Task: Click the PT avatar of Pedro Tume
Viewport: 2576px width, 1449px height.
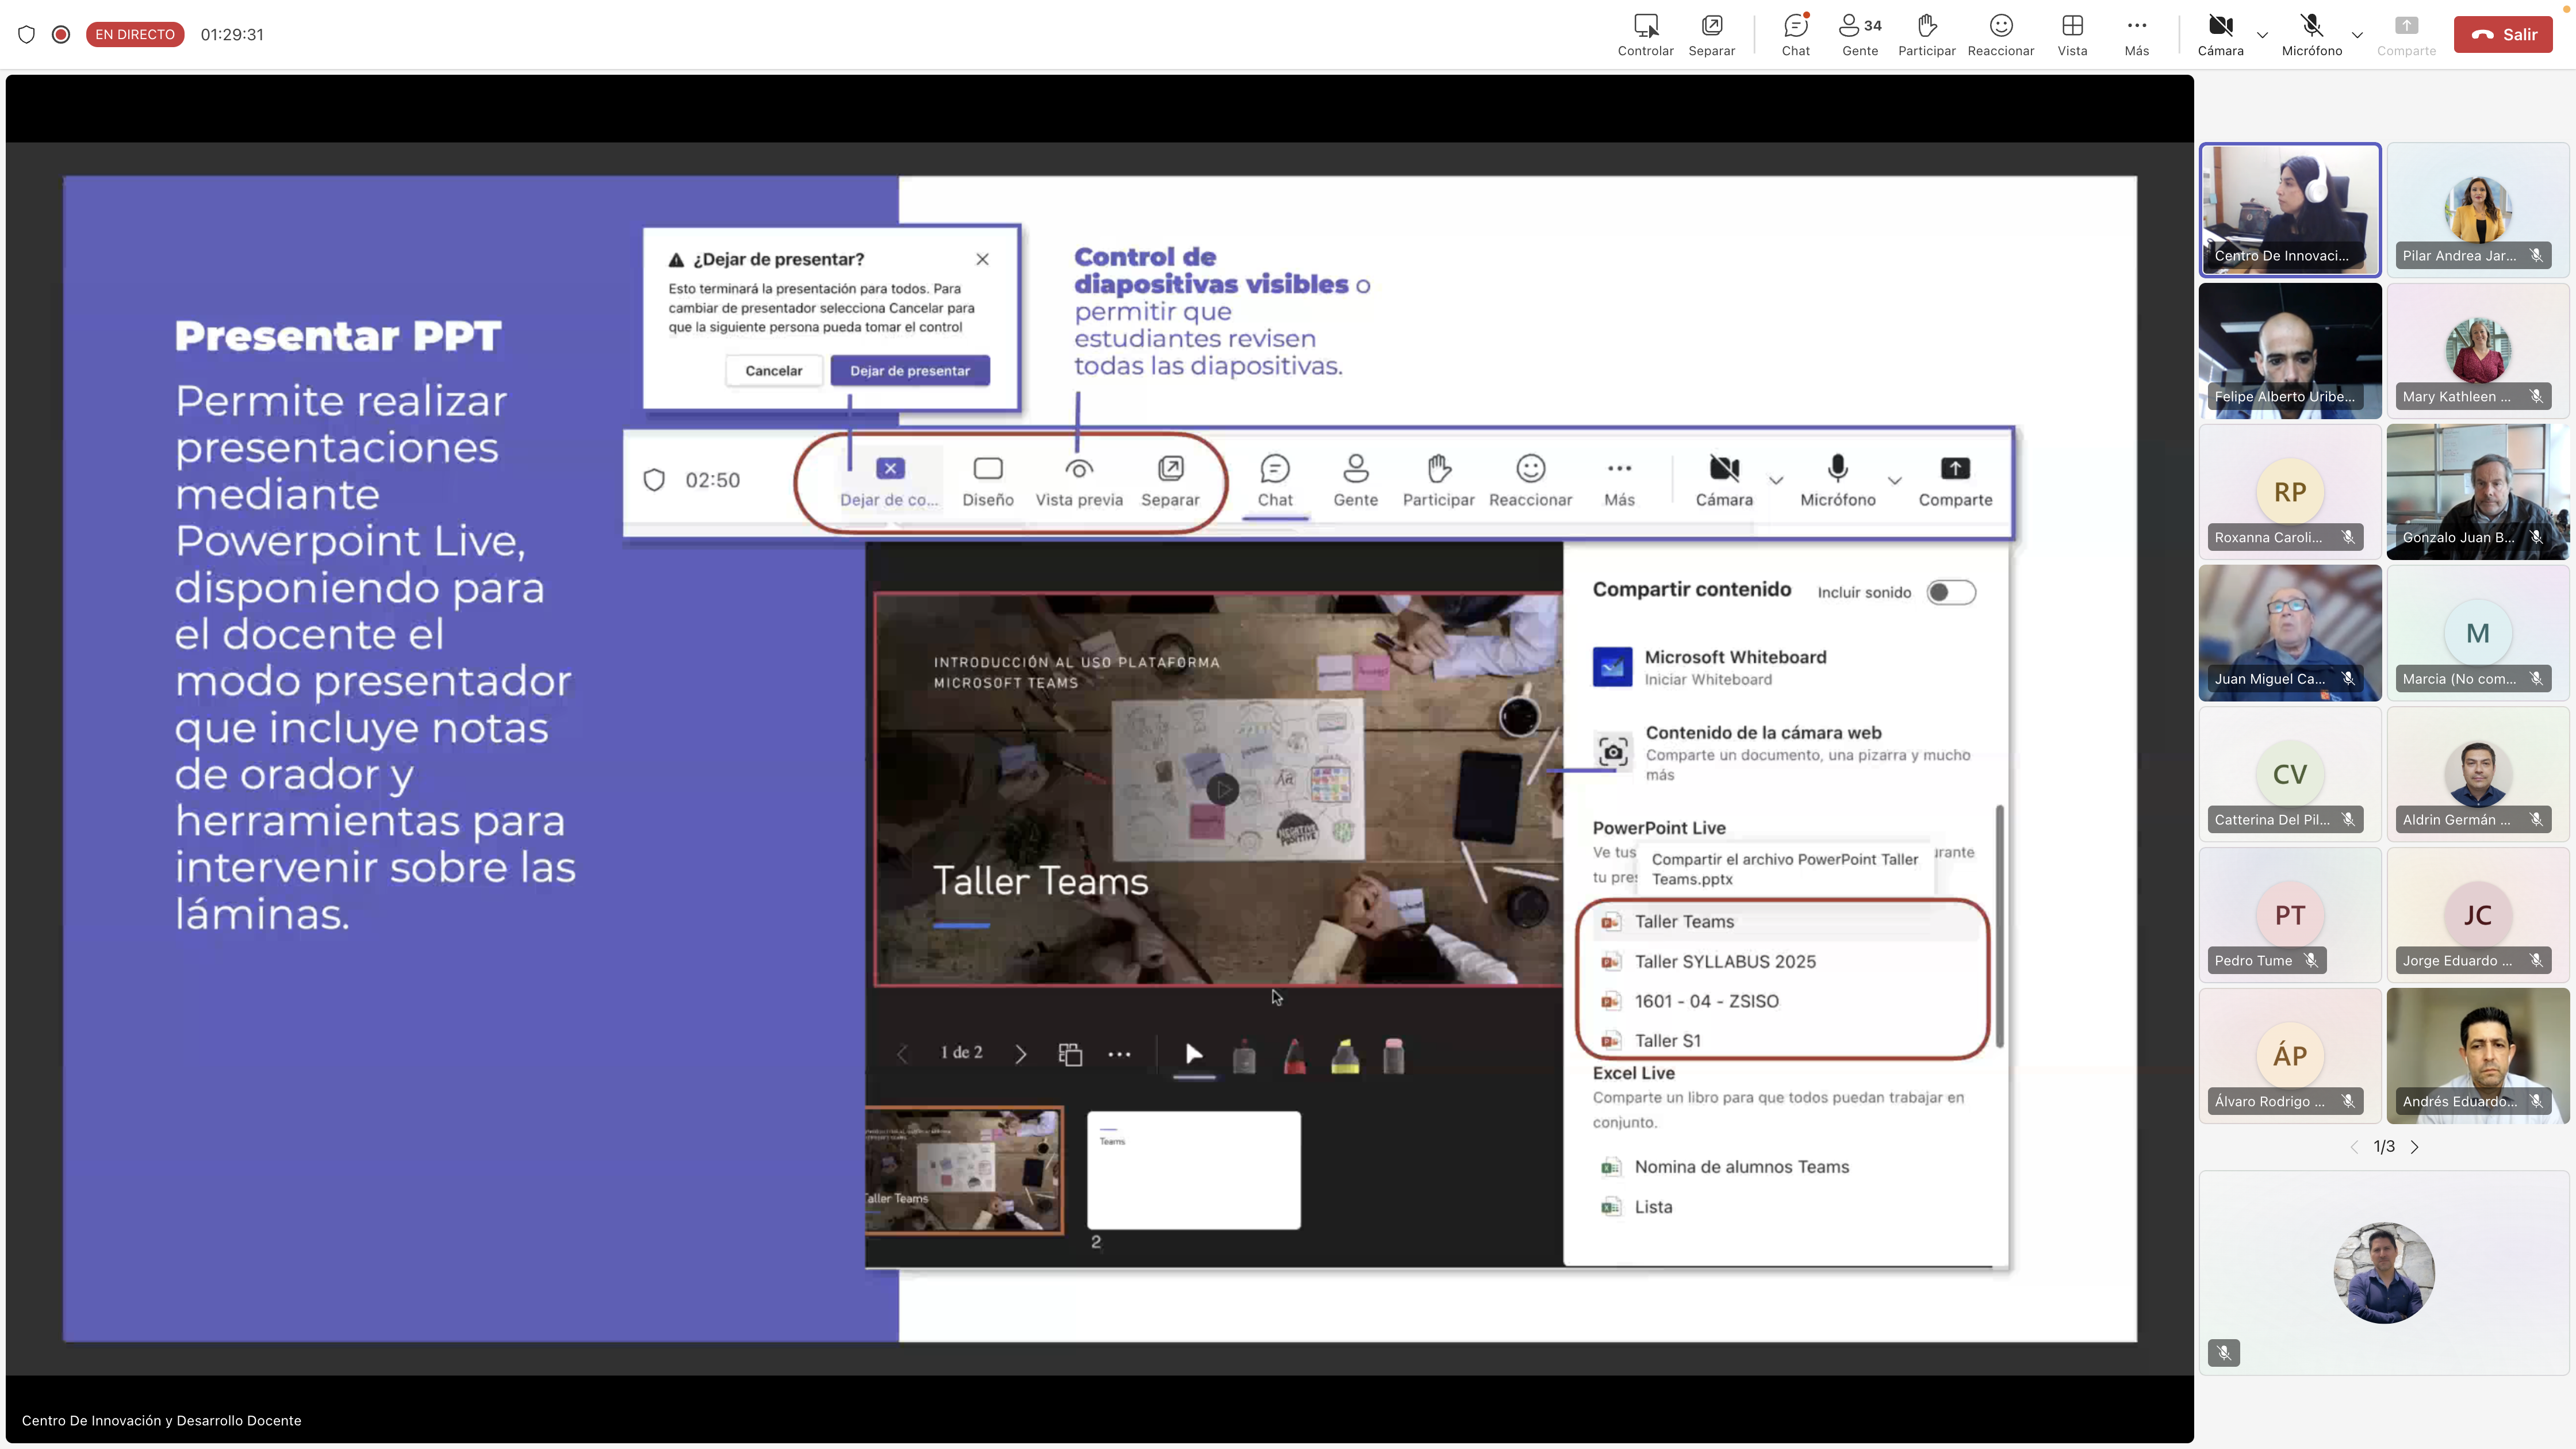Action: [x=2289, y=914]
